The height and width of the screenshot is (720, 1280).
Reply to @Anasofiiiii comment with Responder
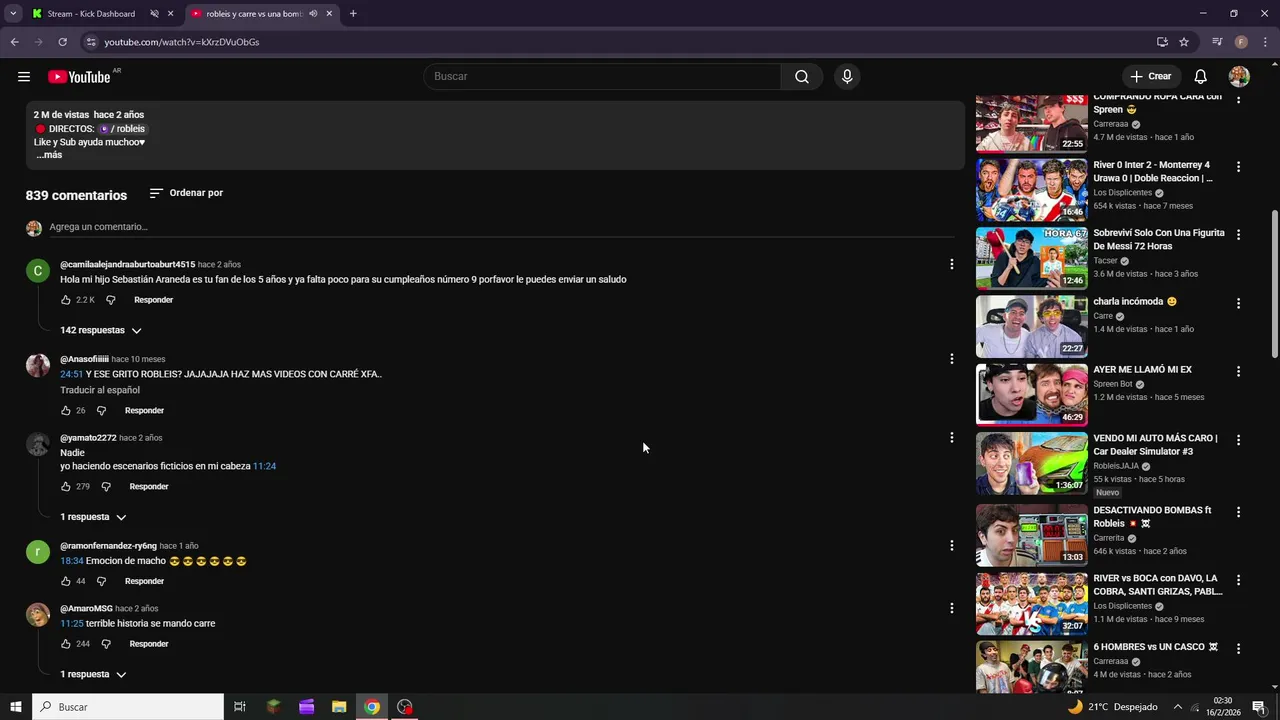pos(144,411)
